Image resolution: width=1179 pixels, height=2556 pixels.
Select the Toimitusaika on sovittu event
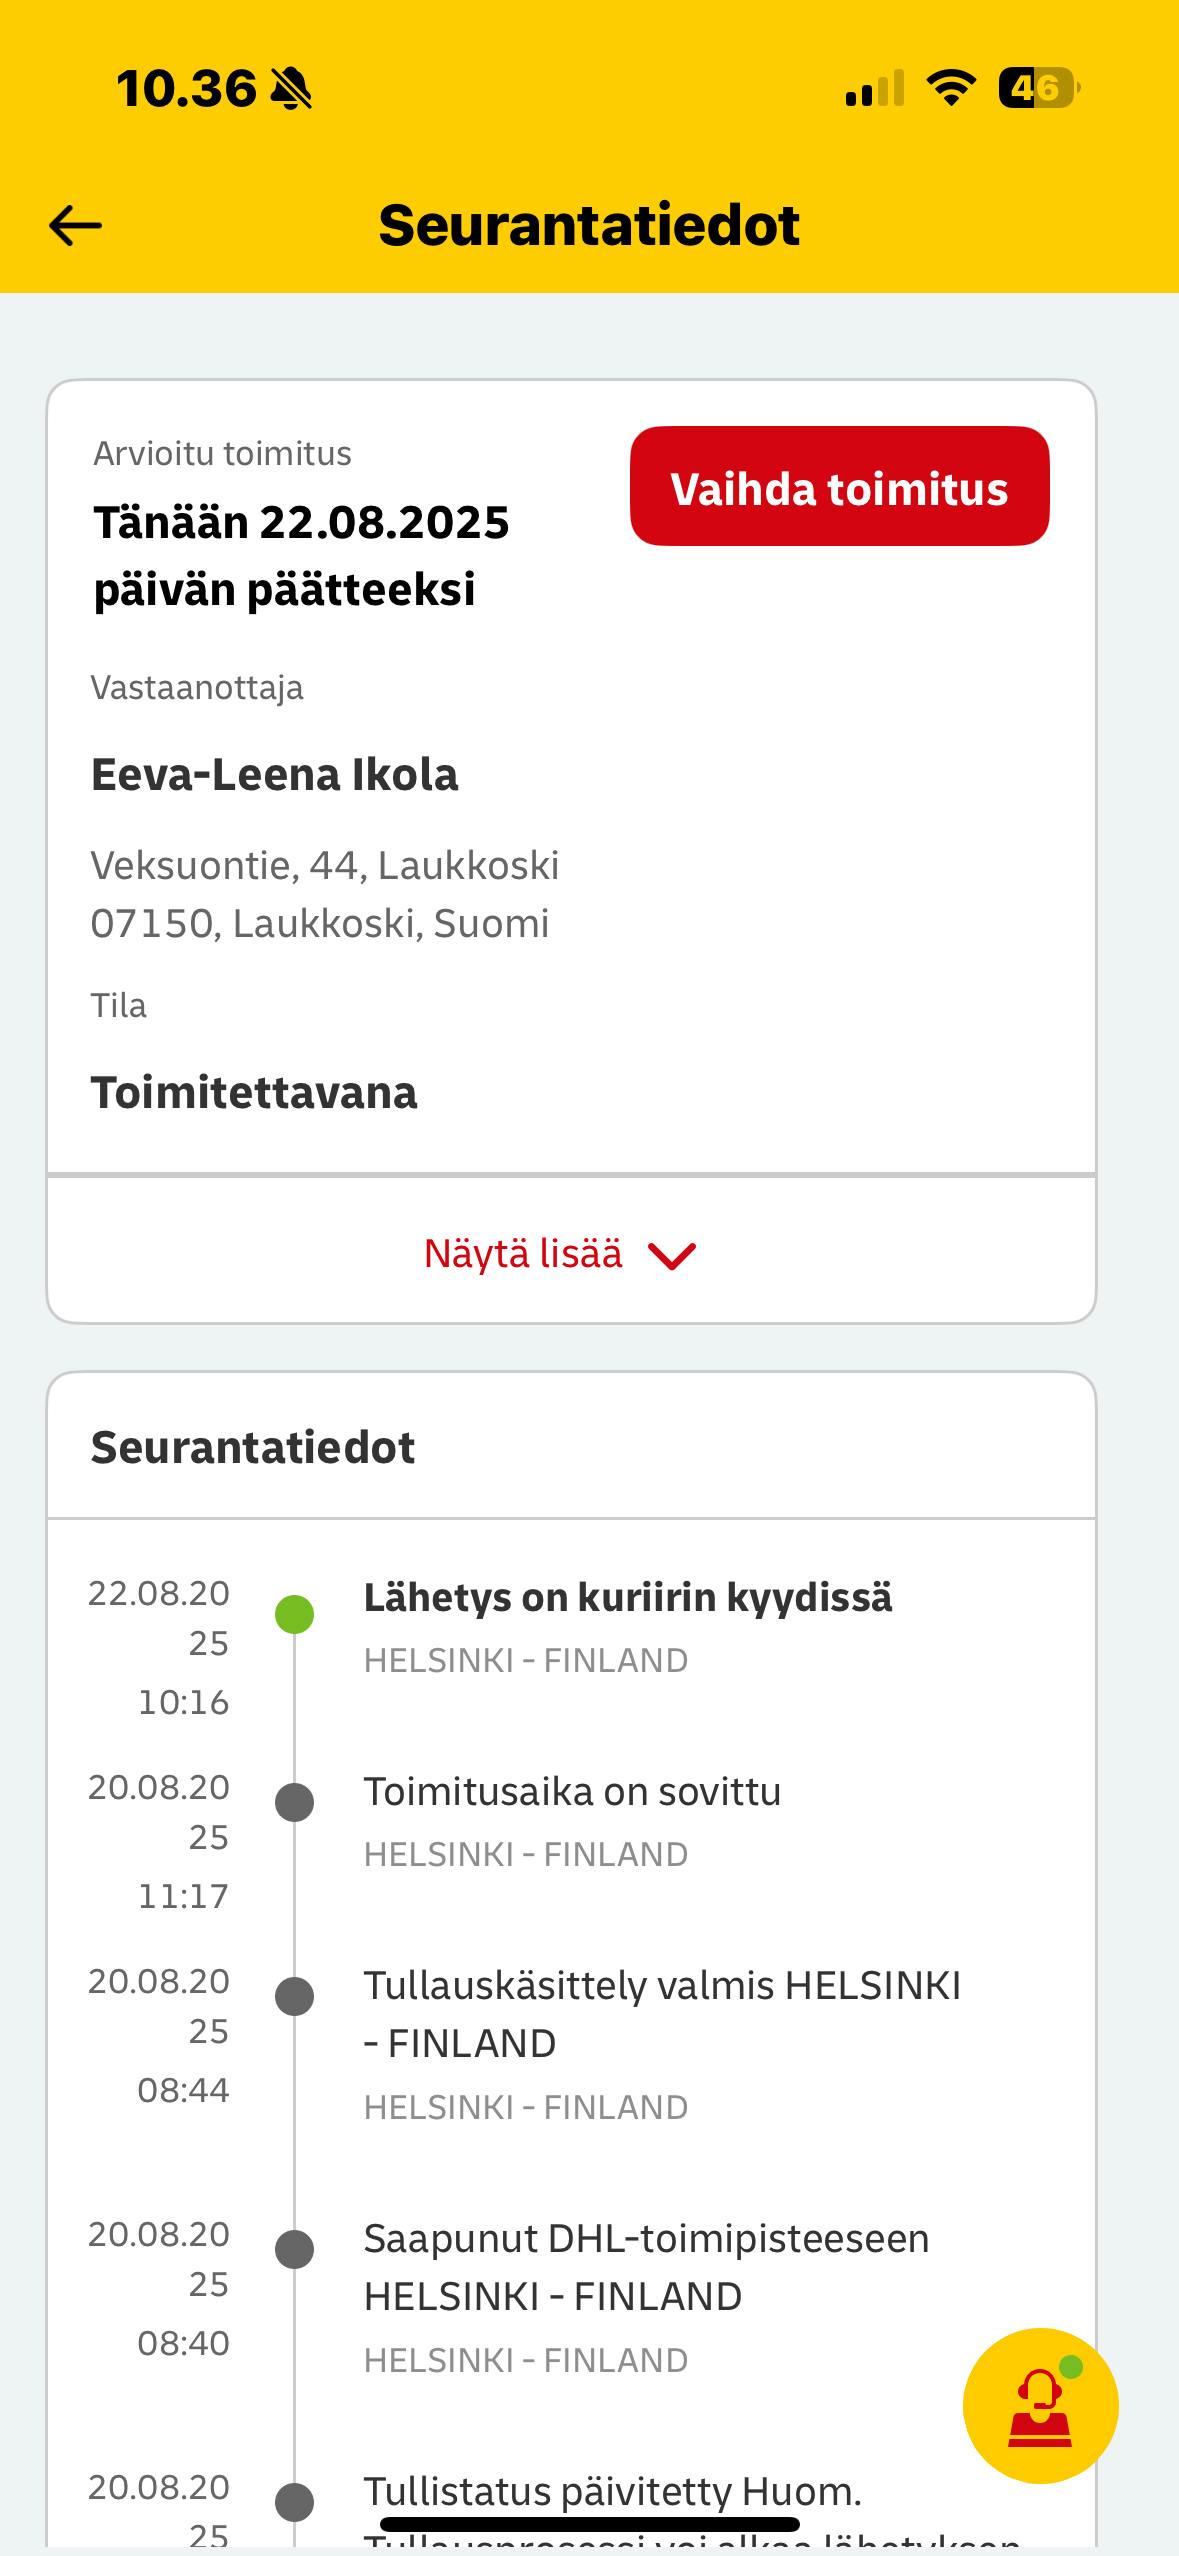click(572, 1792)
